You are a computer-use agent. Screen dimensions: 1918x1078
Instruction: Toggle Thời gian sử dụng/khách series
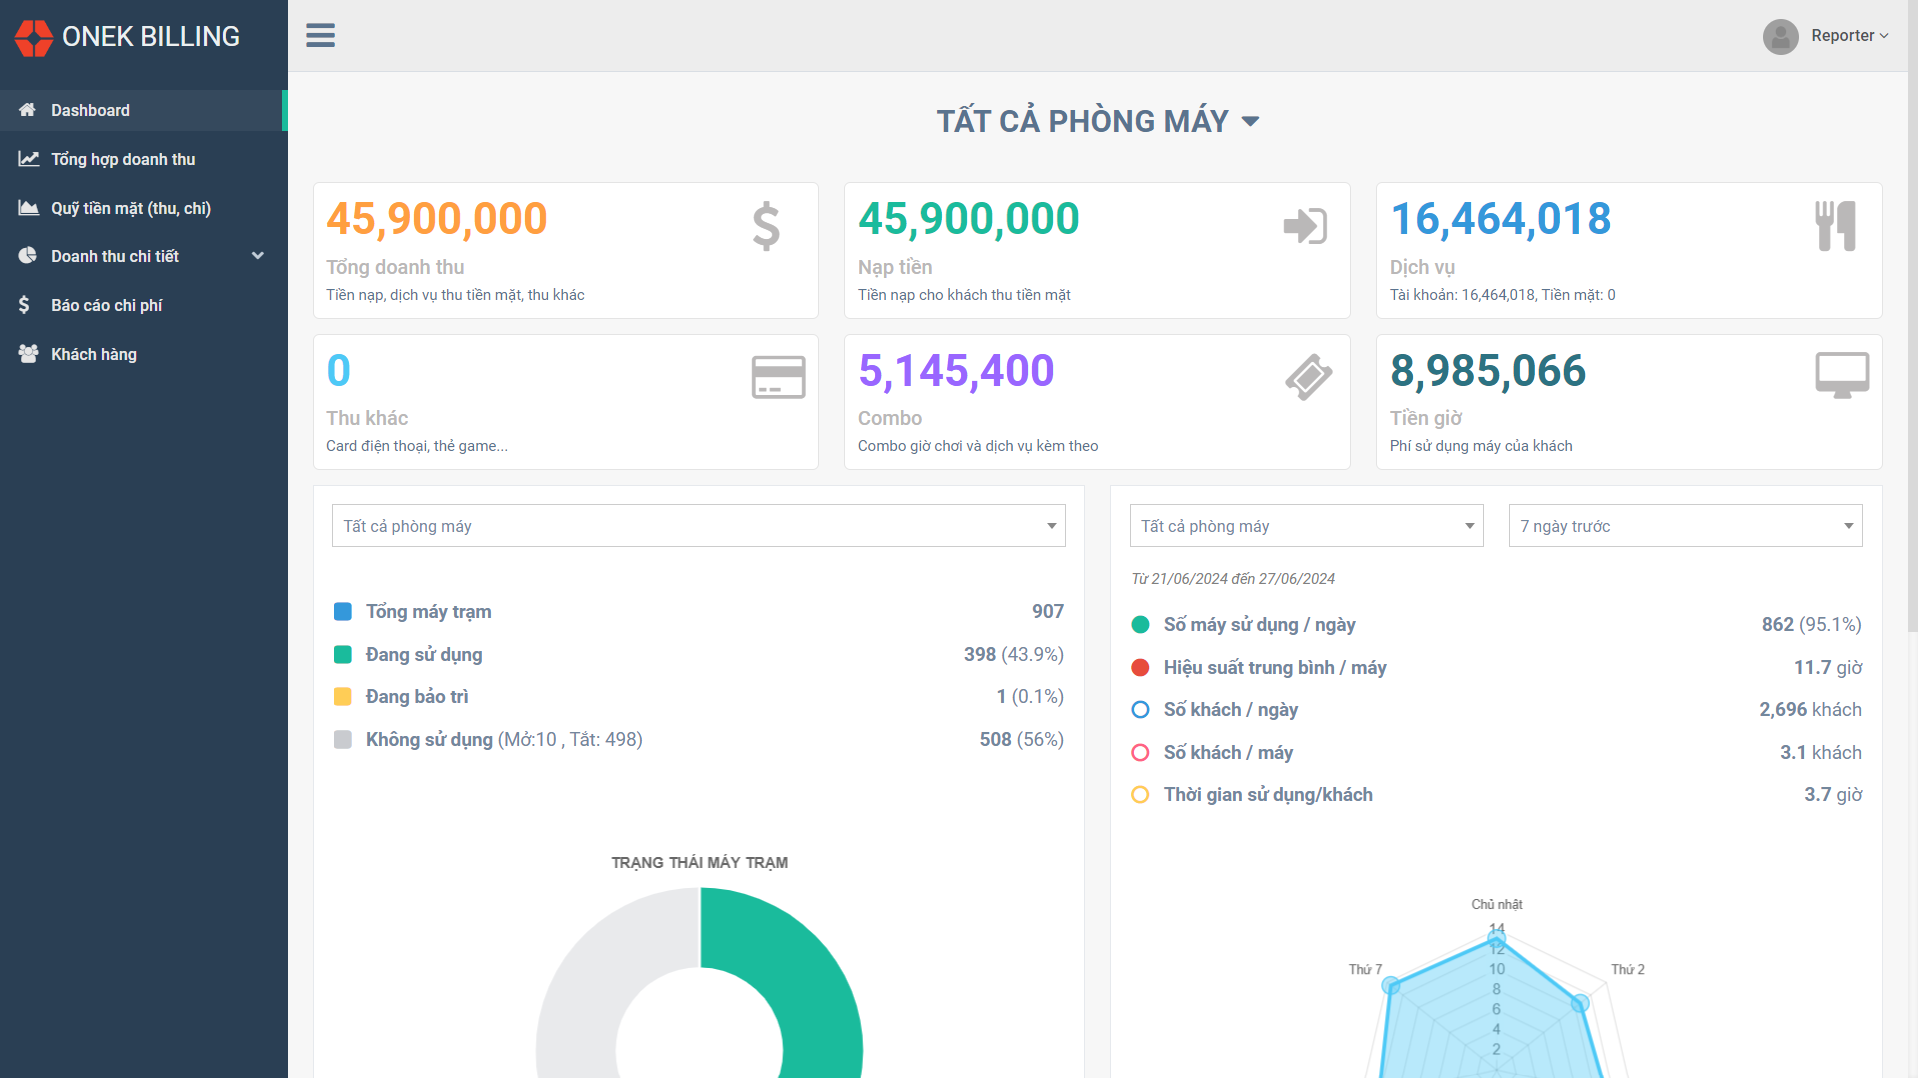point(1140,795)
